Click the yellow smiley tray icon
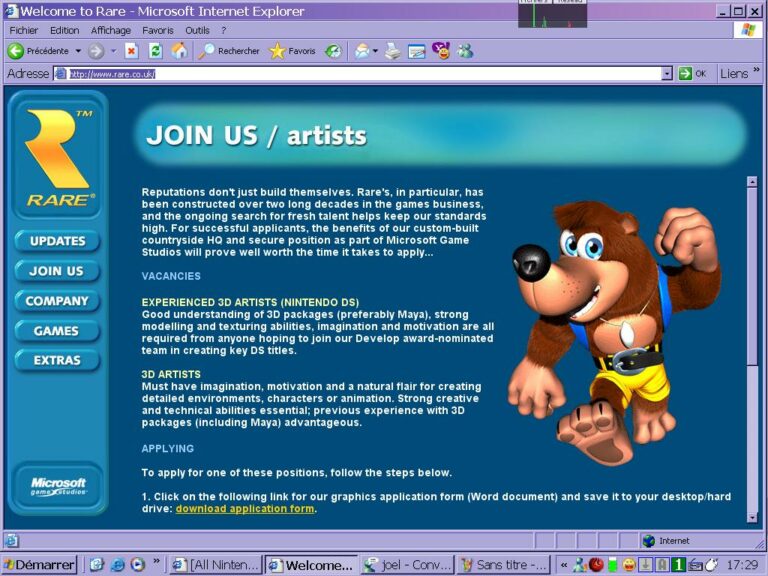 (x=629, y=565)
